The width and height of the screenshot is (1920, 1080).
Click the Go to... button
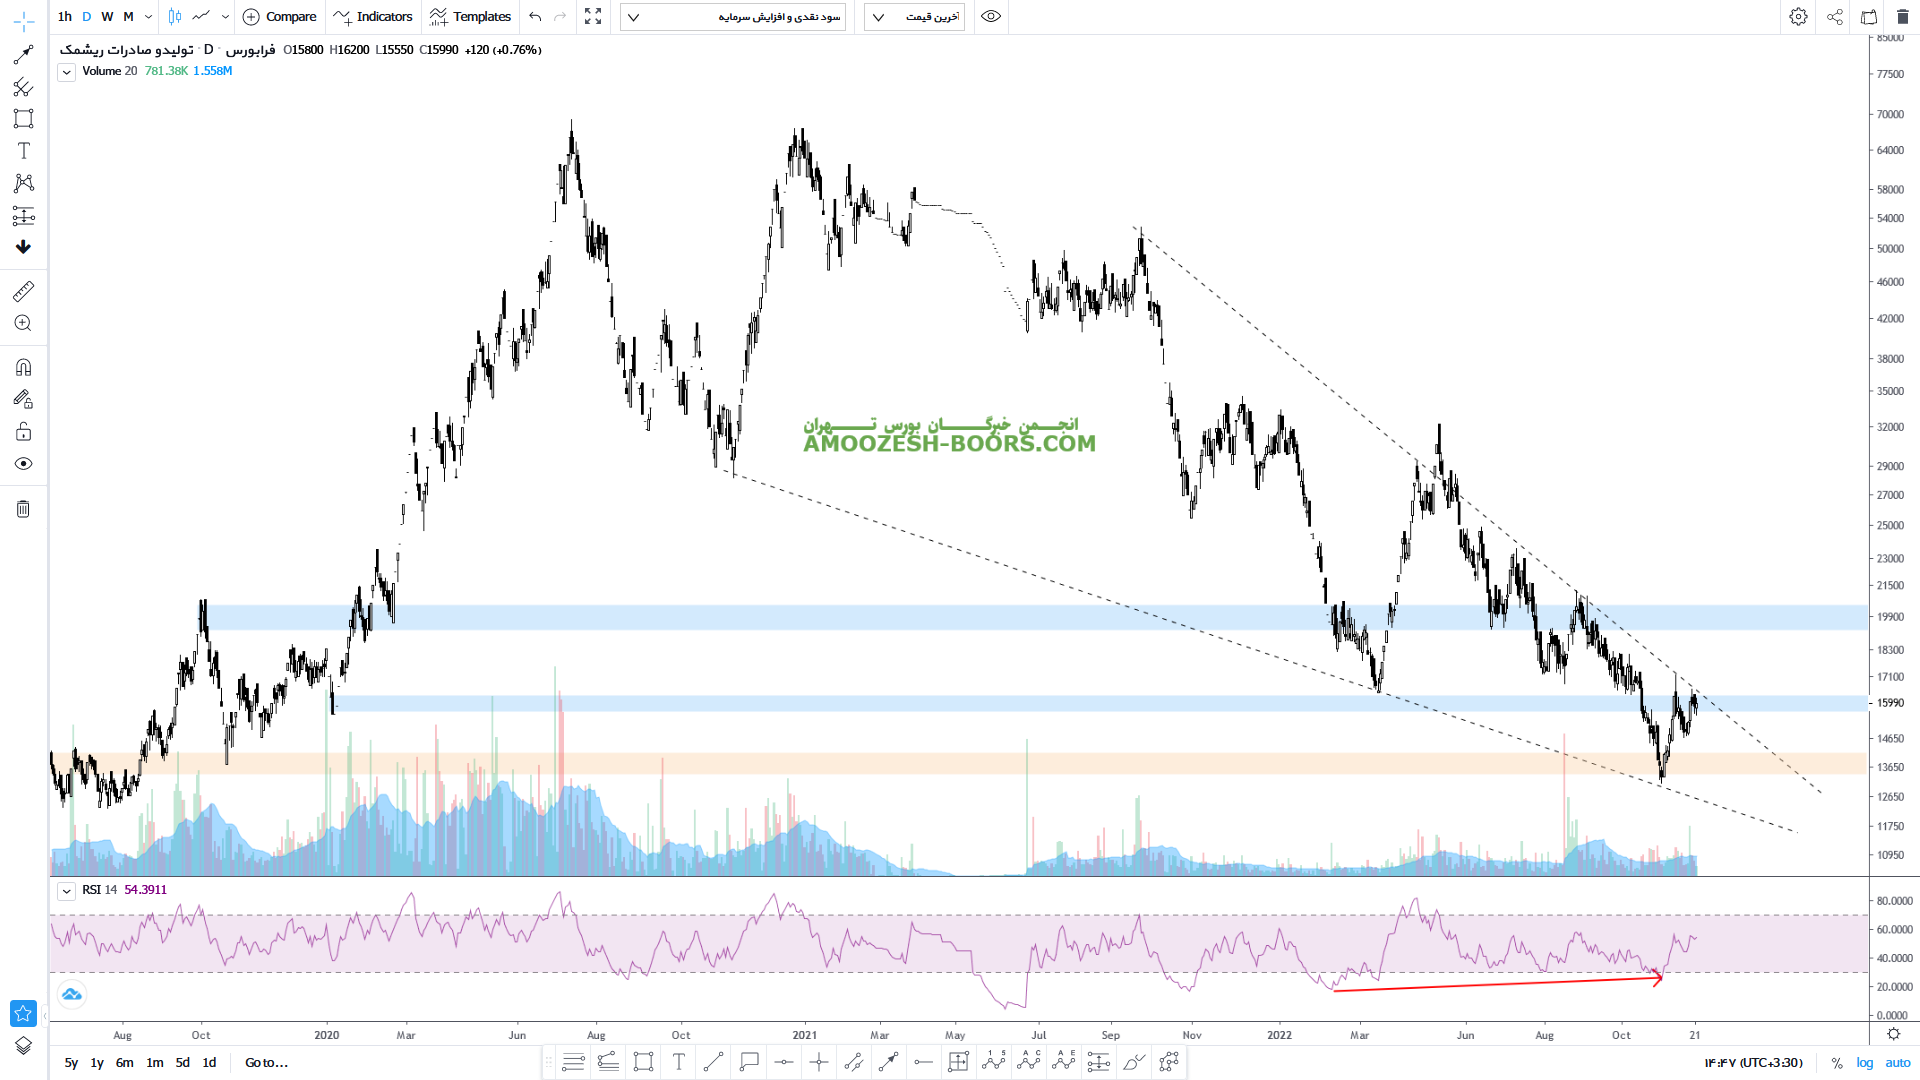pyautogui.click(x=266, y=1063)
